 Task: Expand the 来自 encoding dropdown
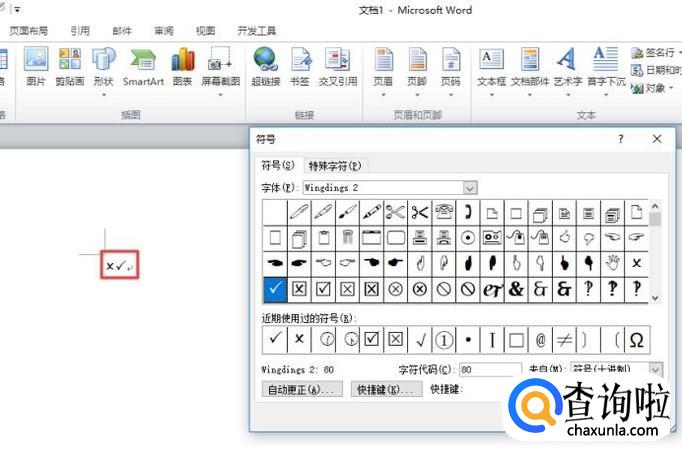pos(655,370)
